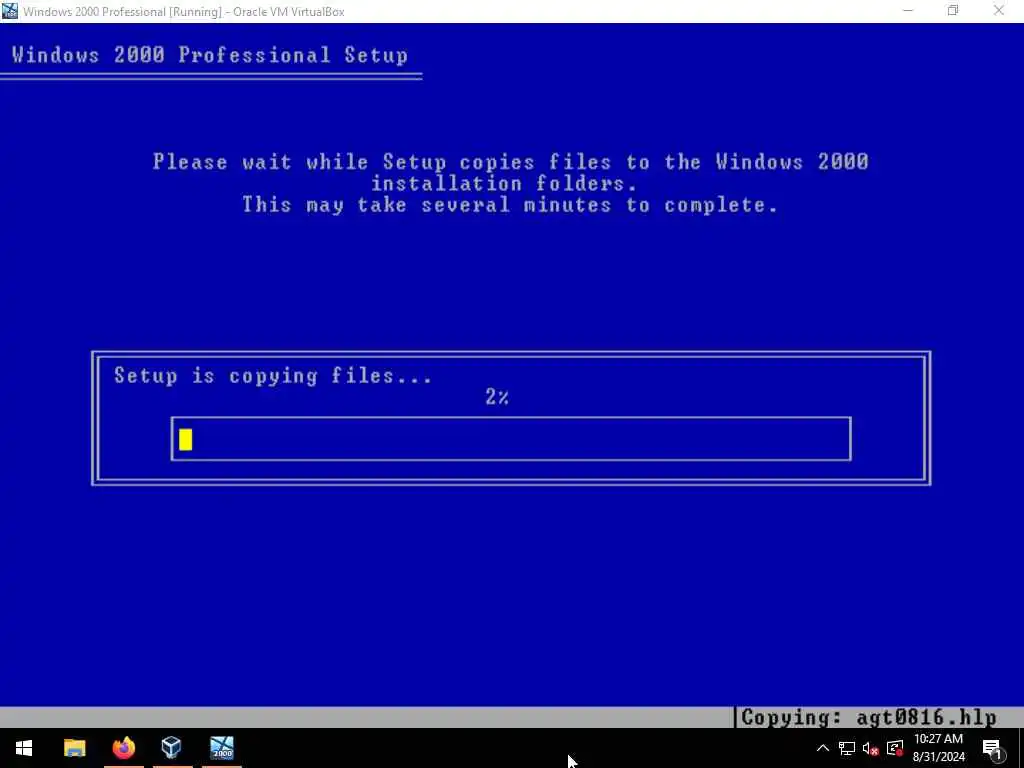Open the Windows Start menu

pyautogui.click(x=24, y=748)
